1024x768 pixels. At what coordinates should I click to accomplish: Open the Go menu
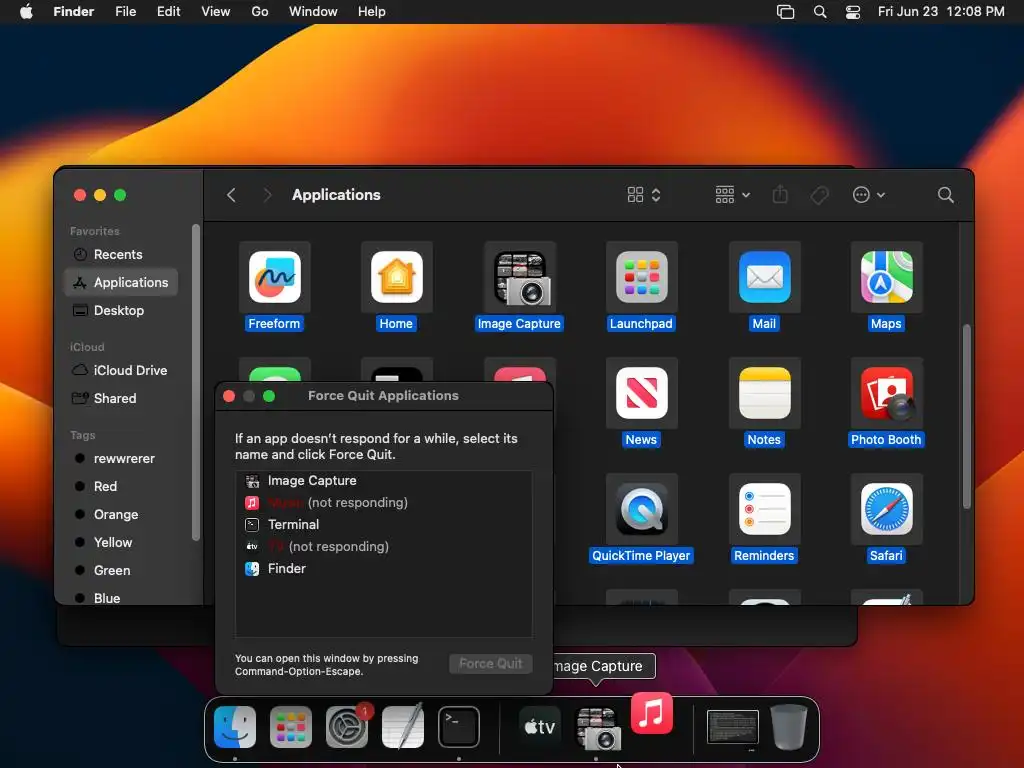[x=260, y=12]
